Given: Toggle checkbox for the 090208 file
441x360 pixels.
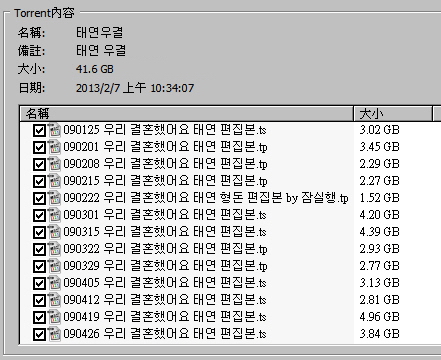Looking at the screenshot, I should coord(39,164).
